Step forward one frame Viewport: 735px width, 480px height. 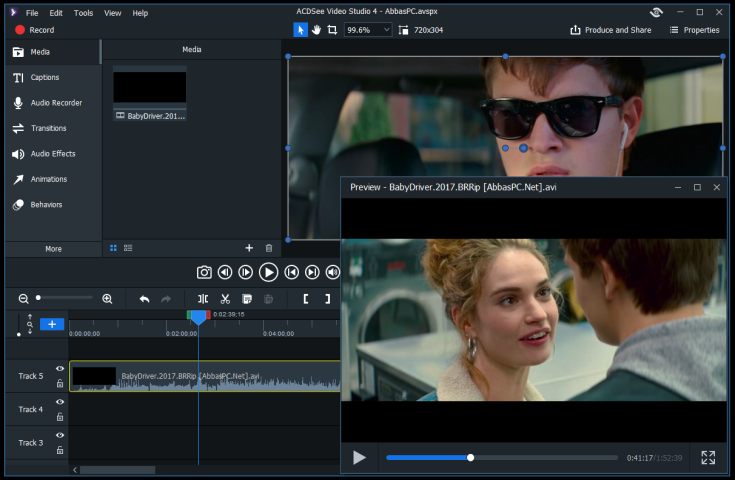[246, 272]
